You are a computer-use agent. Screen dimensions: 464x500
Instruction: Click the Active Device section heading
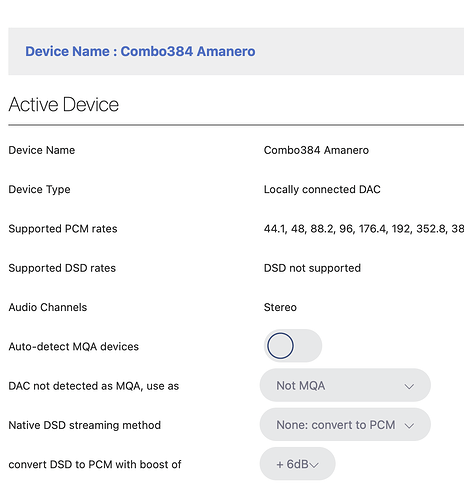[63, 104]
